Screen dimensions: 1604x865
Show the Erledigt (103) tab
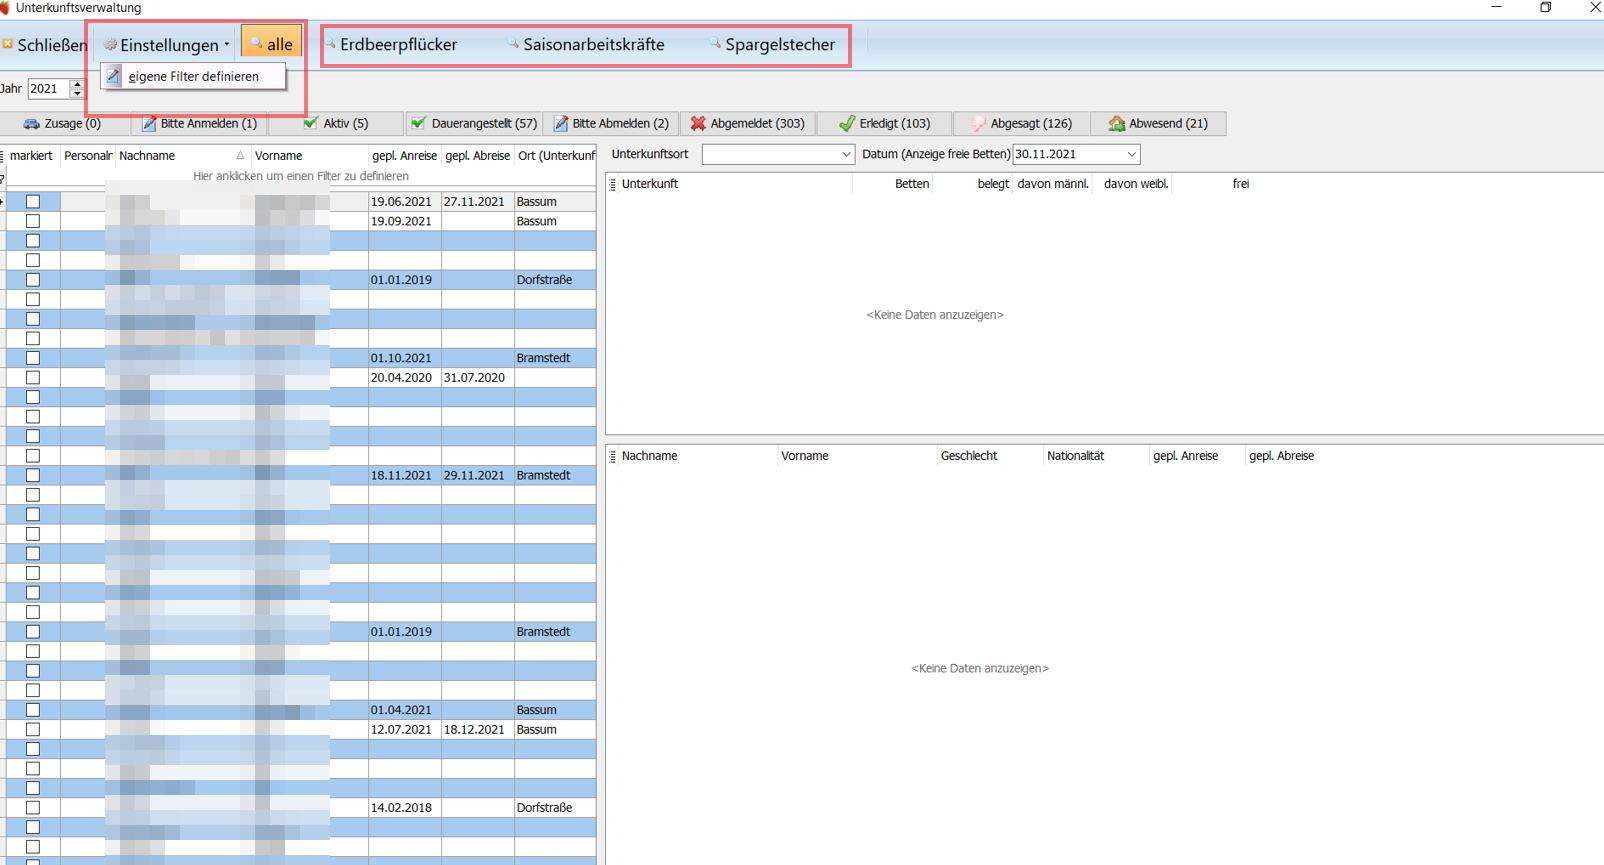(x=884, y=123)
